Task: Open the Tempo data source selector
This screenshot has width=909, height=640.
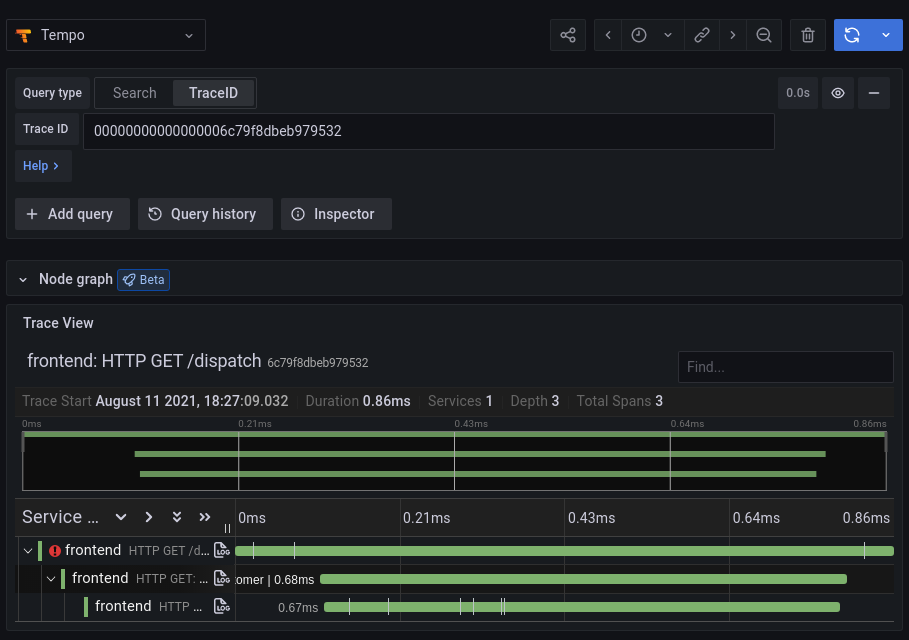Action: [105, 34]
